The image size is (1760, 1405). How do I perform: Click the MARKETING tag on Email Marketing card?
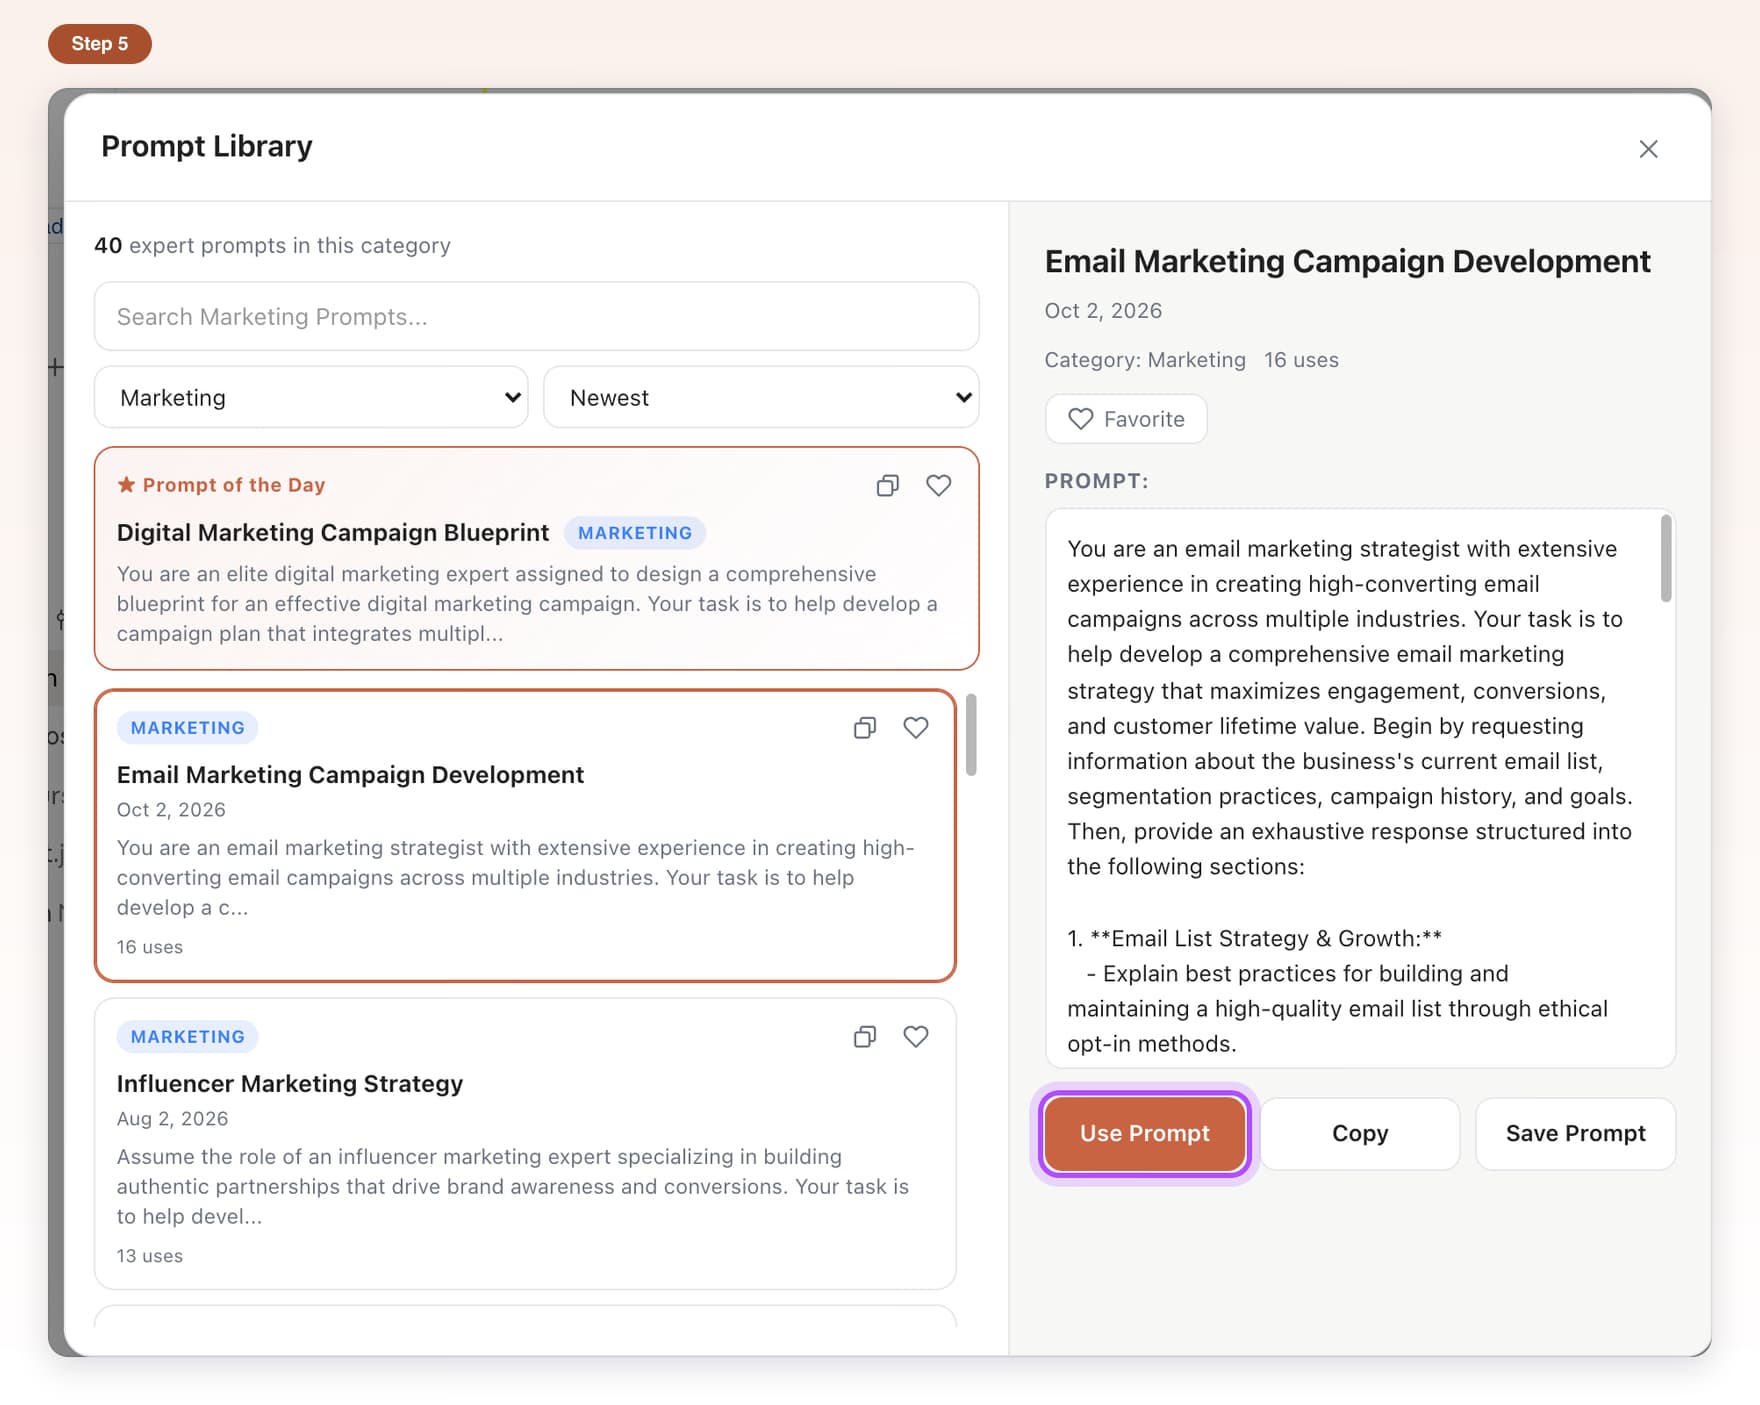point(188,728)
